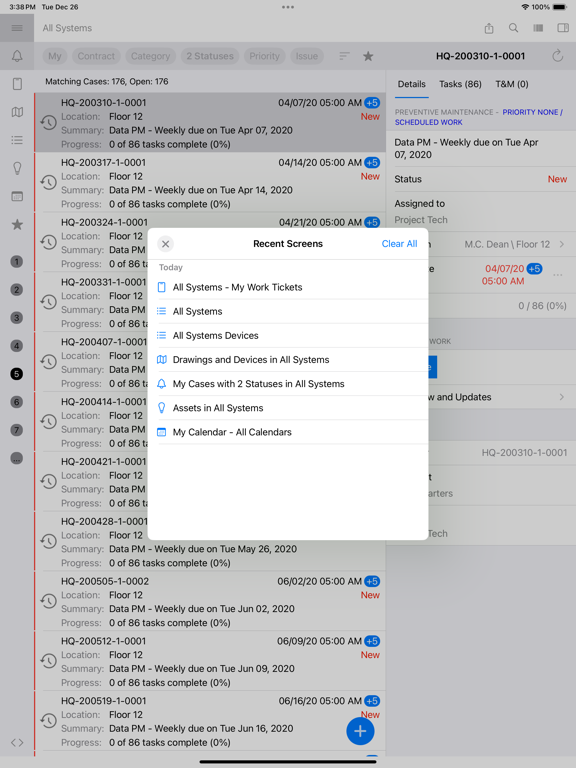576x768 pixels.
Task: Open the calendar sidebar icon
Action: [17, 196]
